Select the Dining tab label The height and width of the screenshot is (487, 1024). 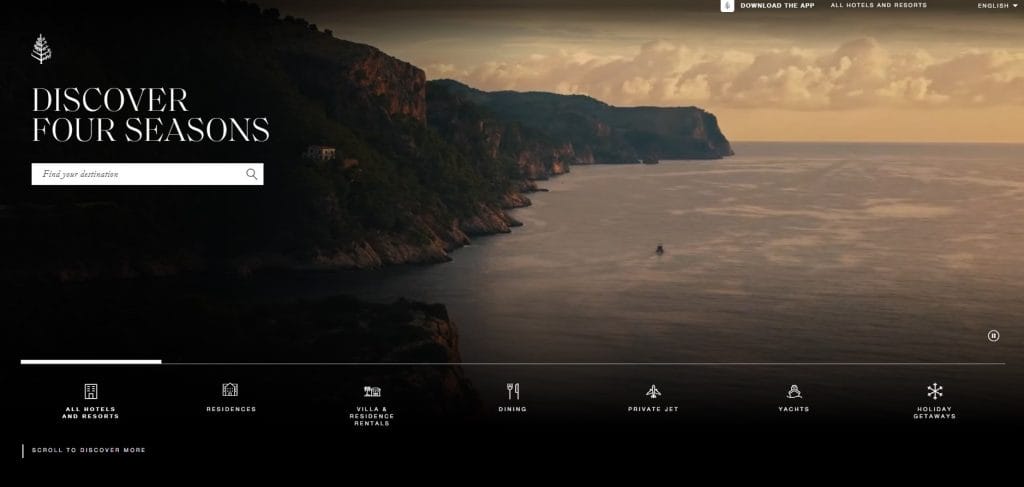[x=513, y=409]
